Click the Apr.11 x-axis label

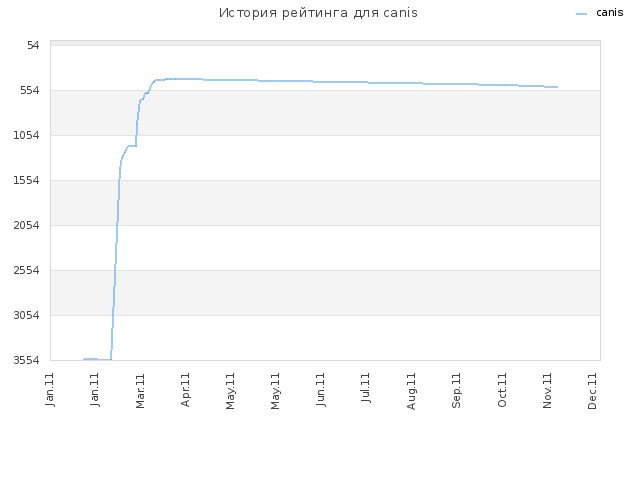(x=185, y=390)
